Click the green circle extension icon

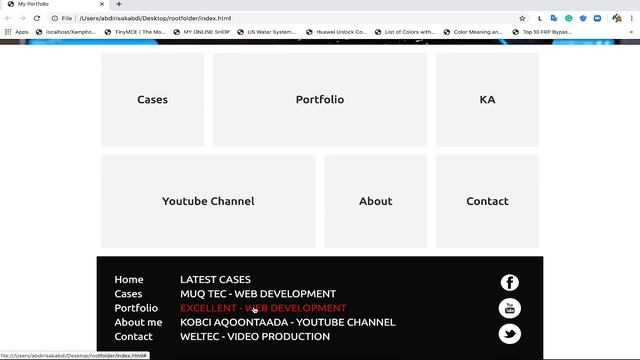pos(569,18)
